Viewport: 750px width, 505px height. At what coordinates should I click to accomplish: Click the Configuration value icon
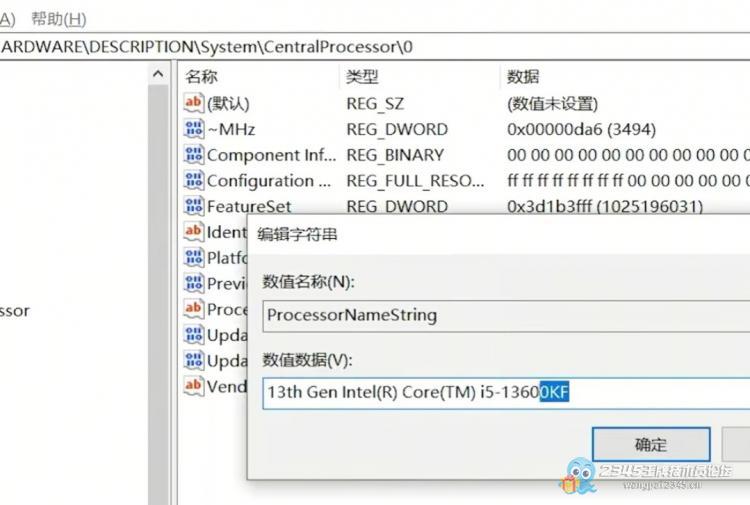194,180
